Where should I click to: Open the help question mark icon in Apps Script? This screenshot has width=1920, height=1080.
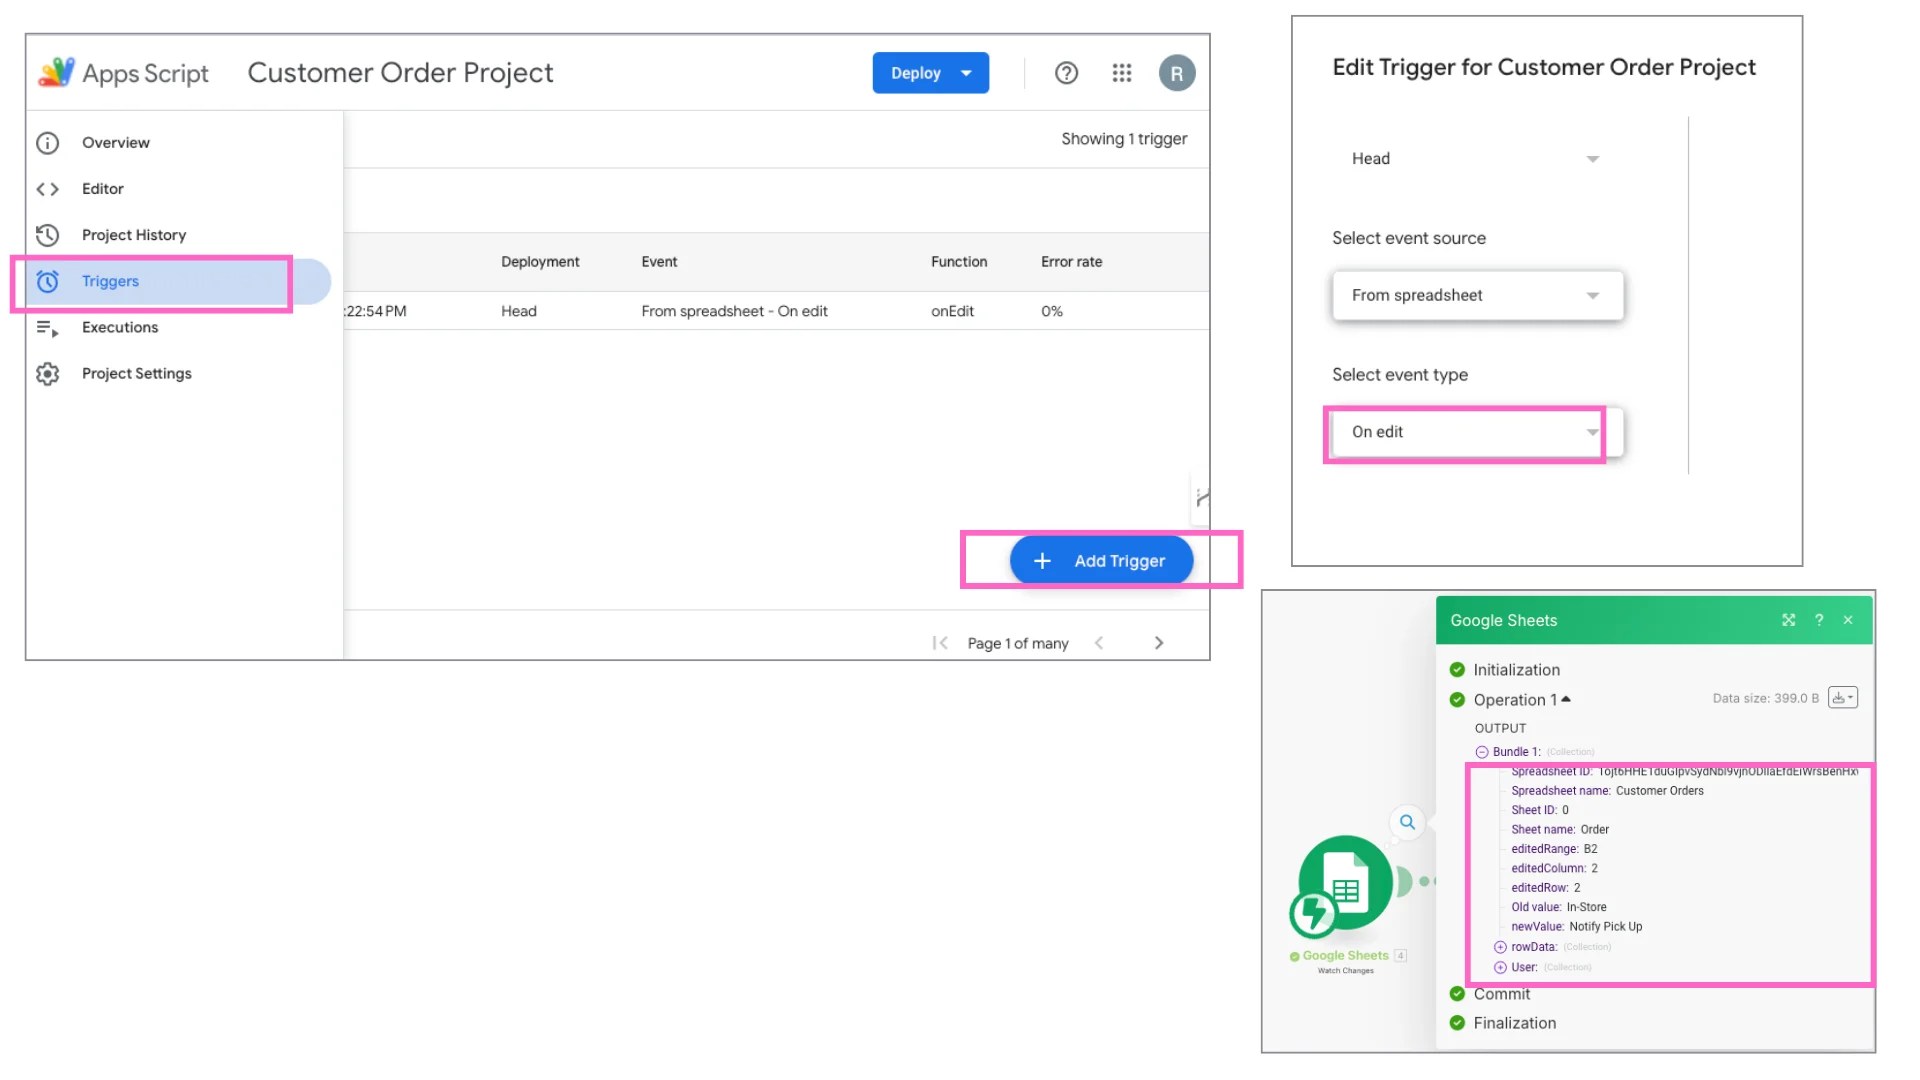(1066, 73)
